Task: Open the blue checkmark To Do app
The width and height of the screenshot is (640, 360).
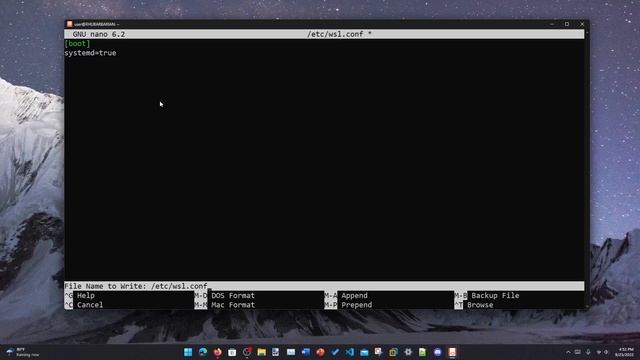Action: pos(335,352)
